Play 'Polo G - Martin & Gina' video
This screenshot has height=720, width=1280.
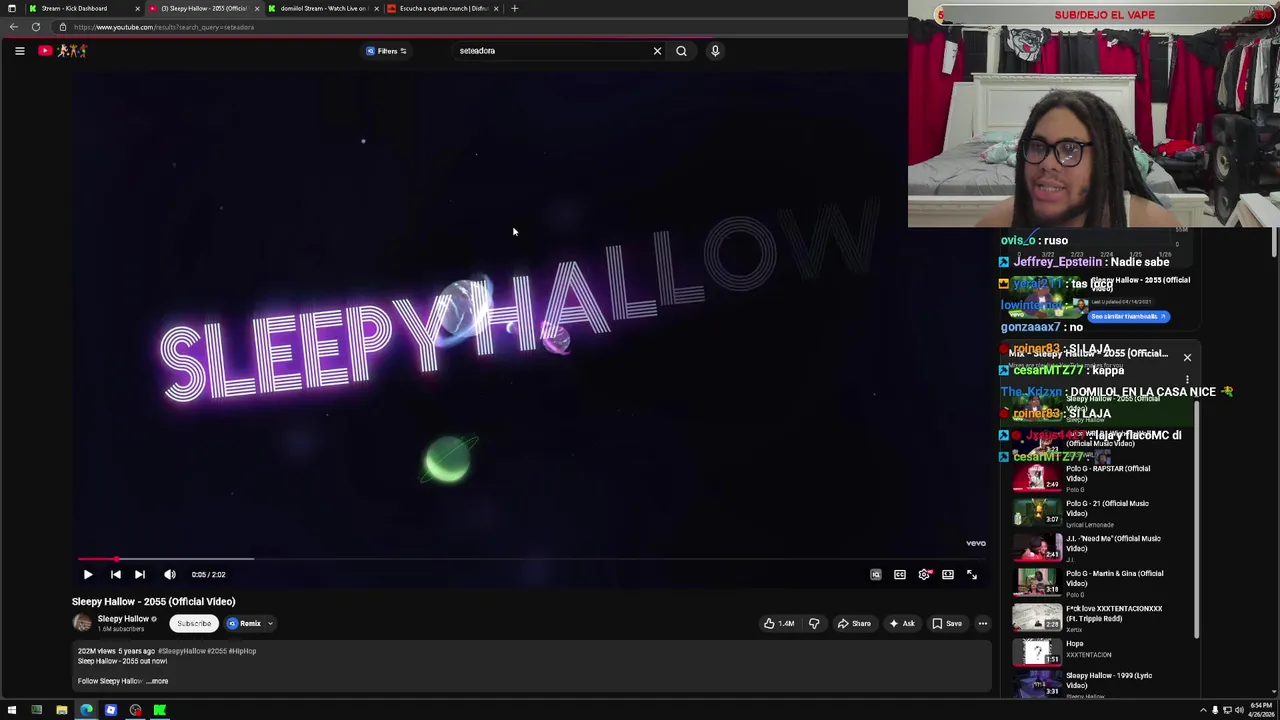[1100, 583]
